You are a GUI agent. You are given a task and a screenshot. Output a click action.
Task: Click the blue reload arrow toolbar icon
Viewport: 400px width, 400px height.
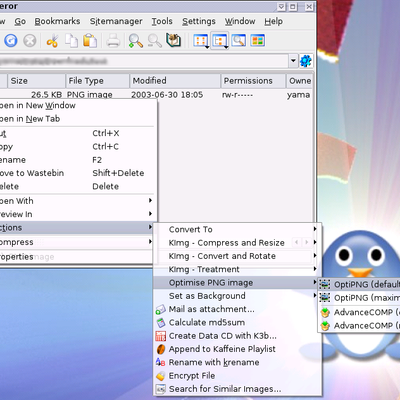[x=11, y=41]
